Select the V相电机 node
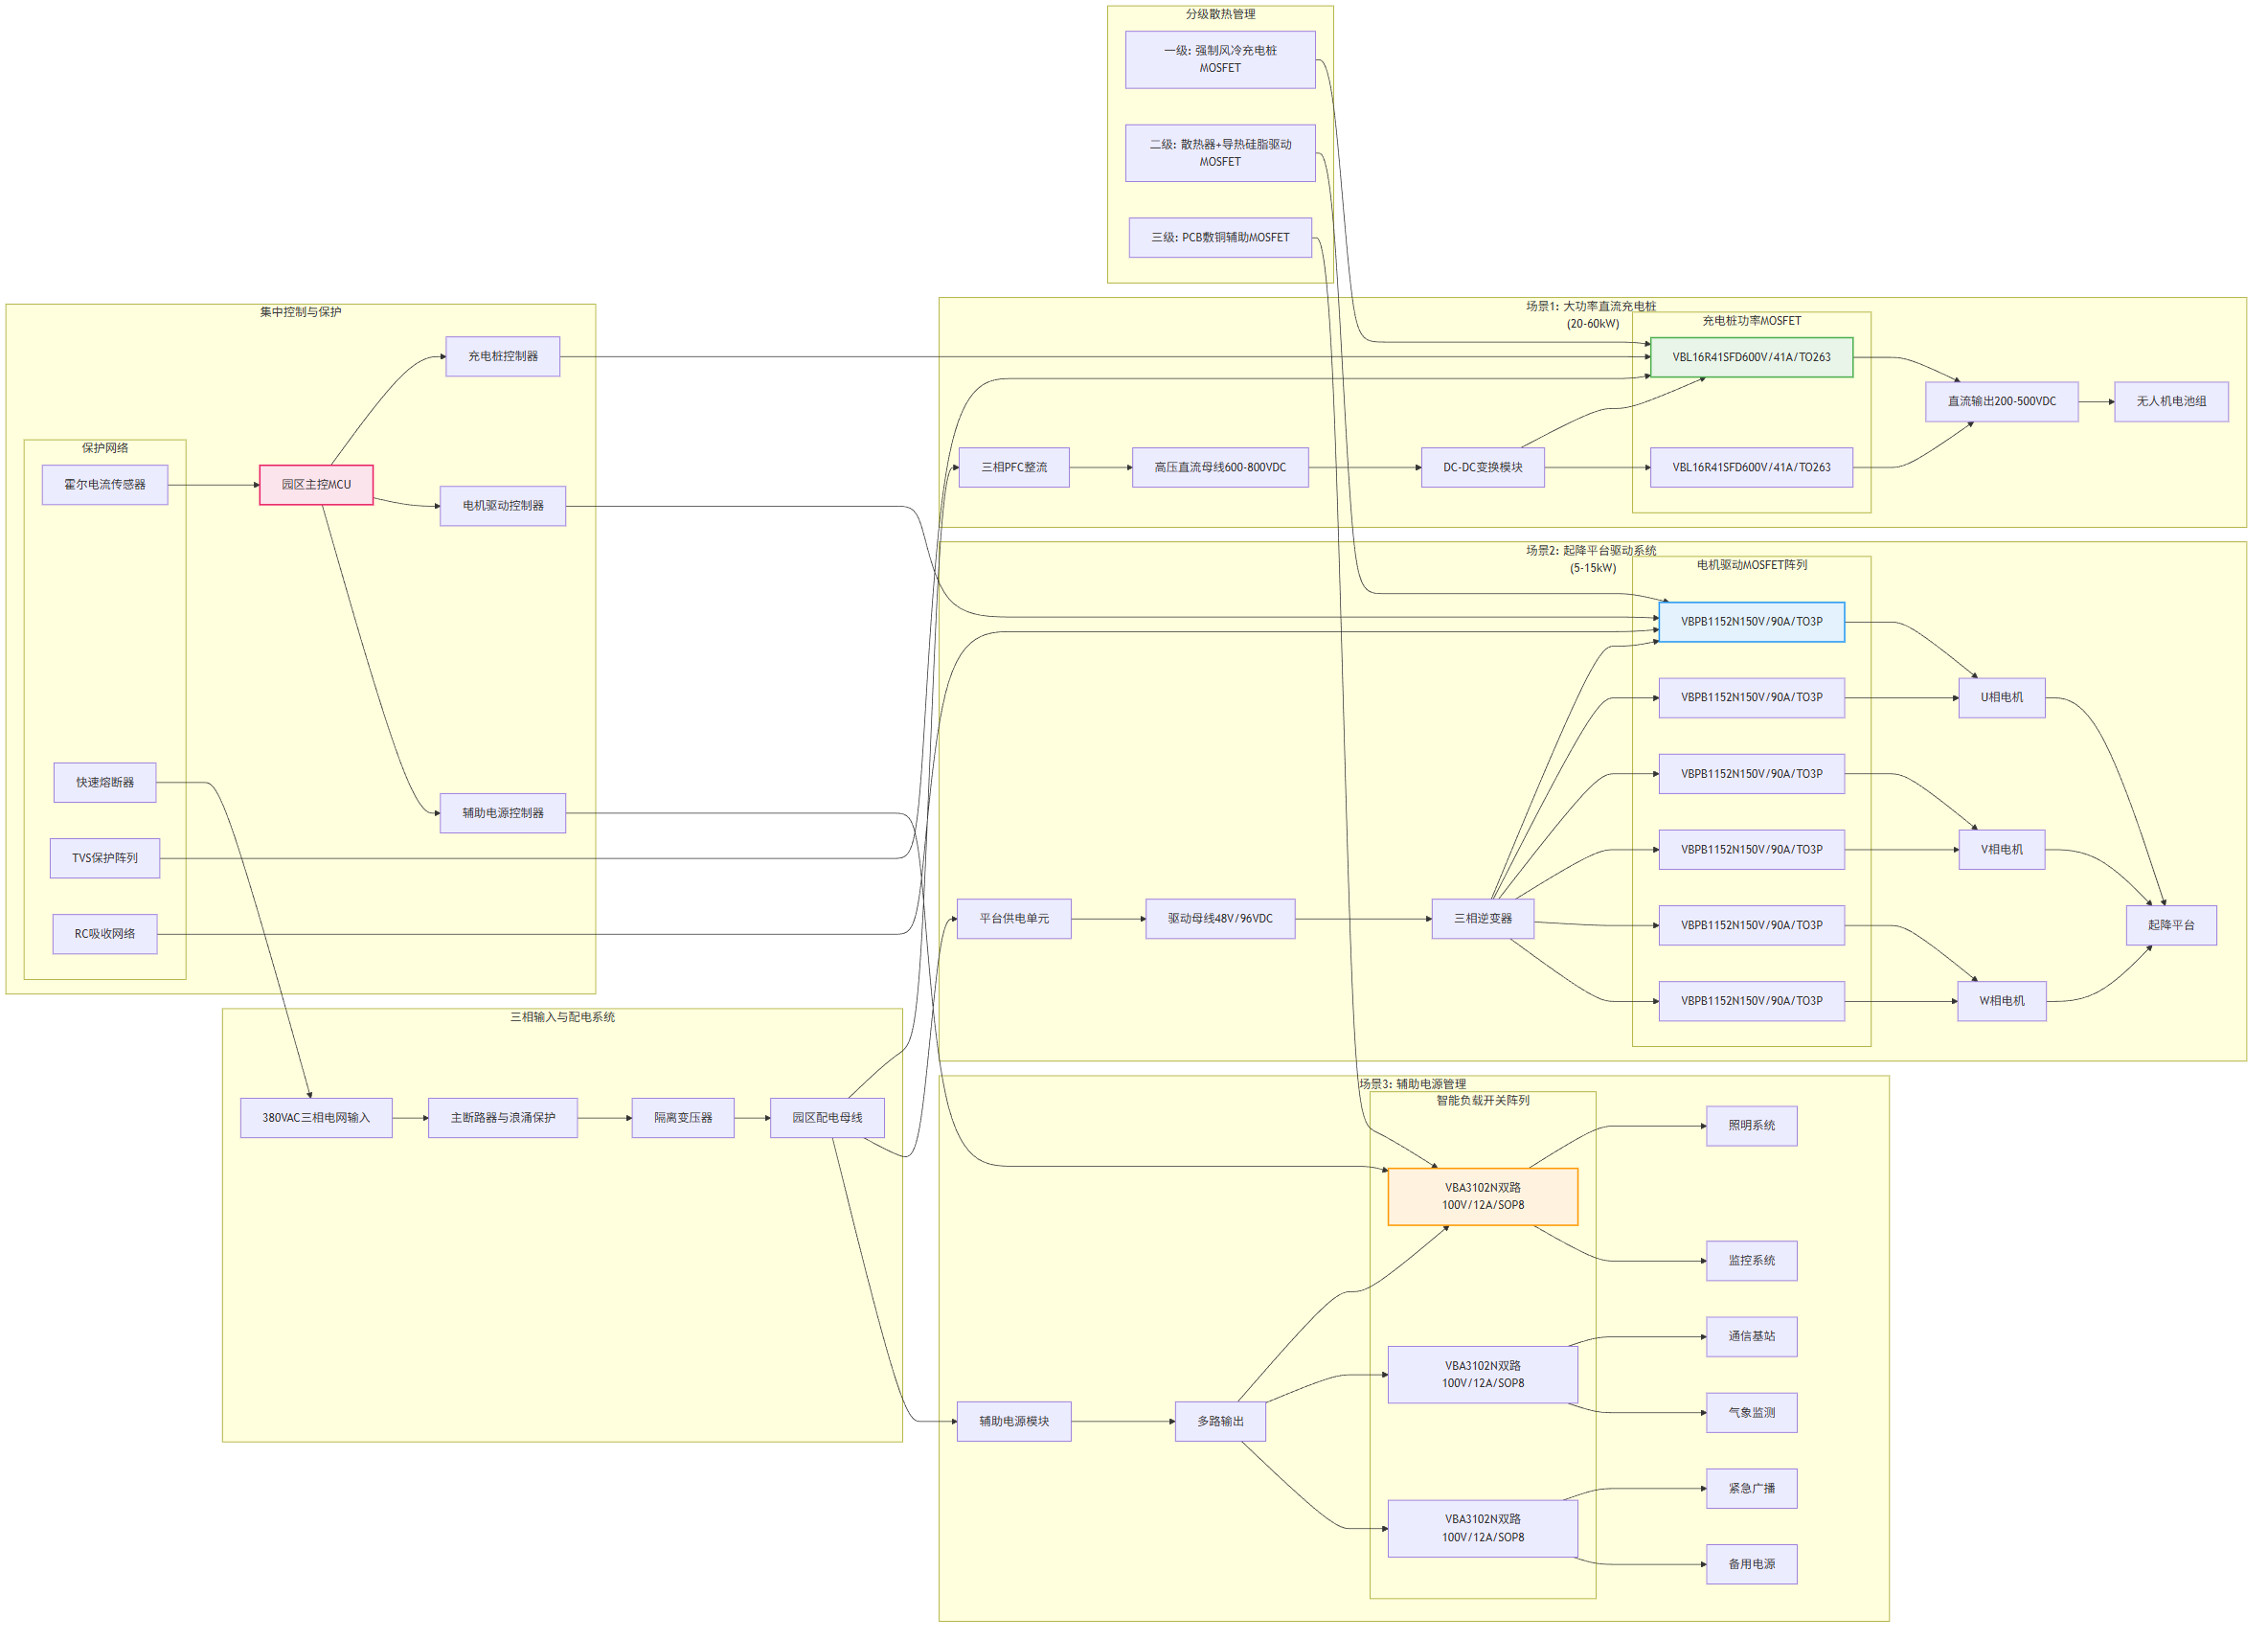The height and width of the screenshot is (1640, 2268). click(2002, 850)
